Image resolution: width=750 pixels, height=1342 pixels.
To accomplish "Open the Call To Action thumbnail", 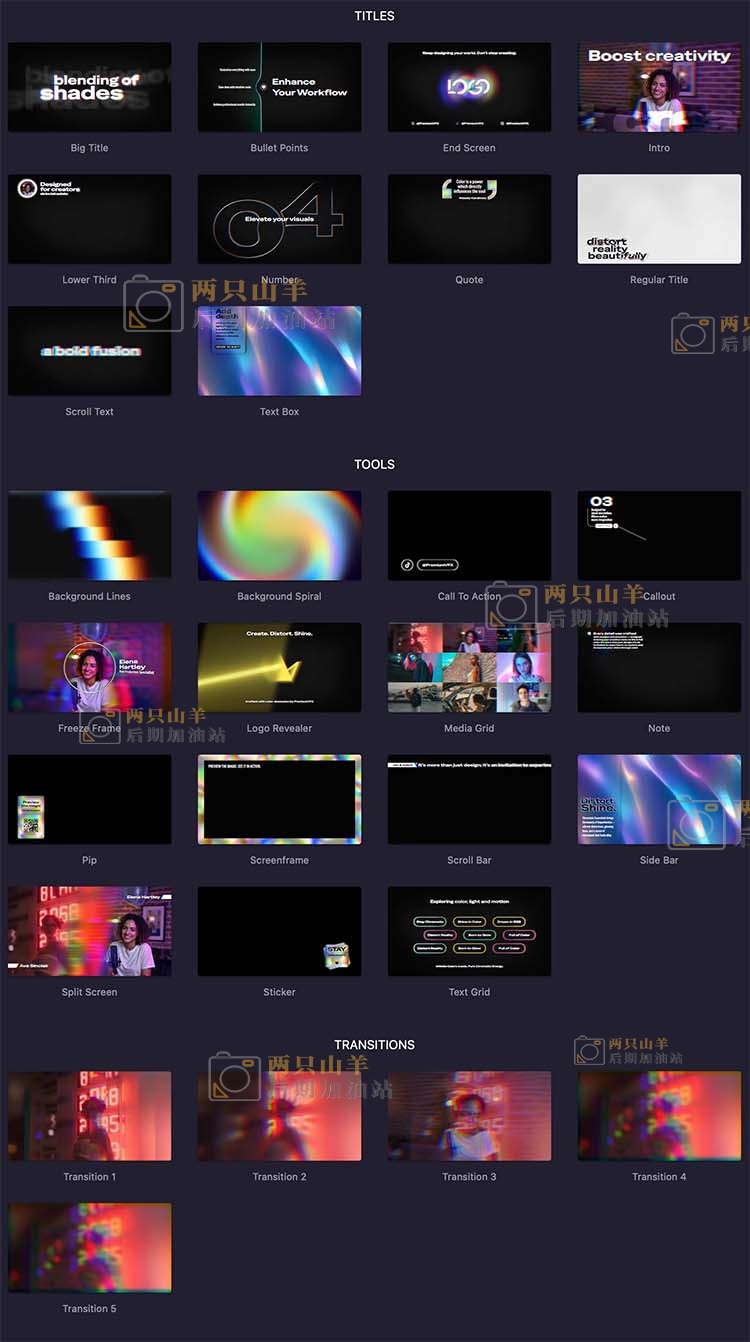I will [x=469, y=535].
